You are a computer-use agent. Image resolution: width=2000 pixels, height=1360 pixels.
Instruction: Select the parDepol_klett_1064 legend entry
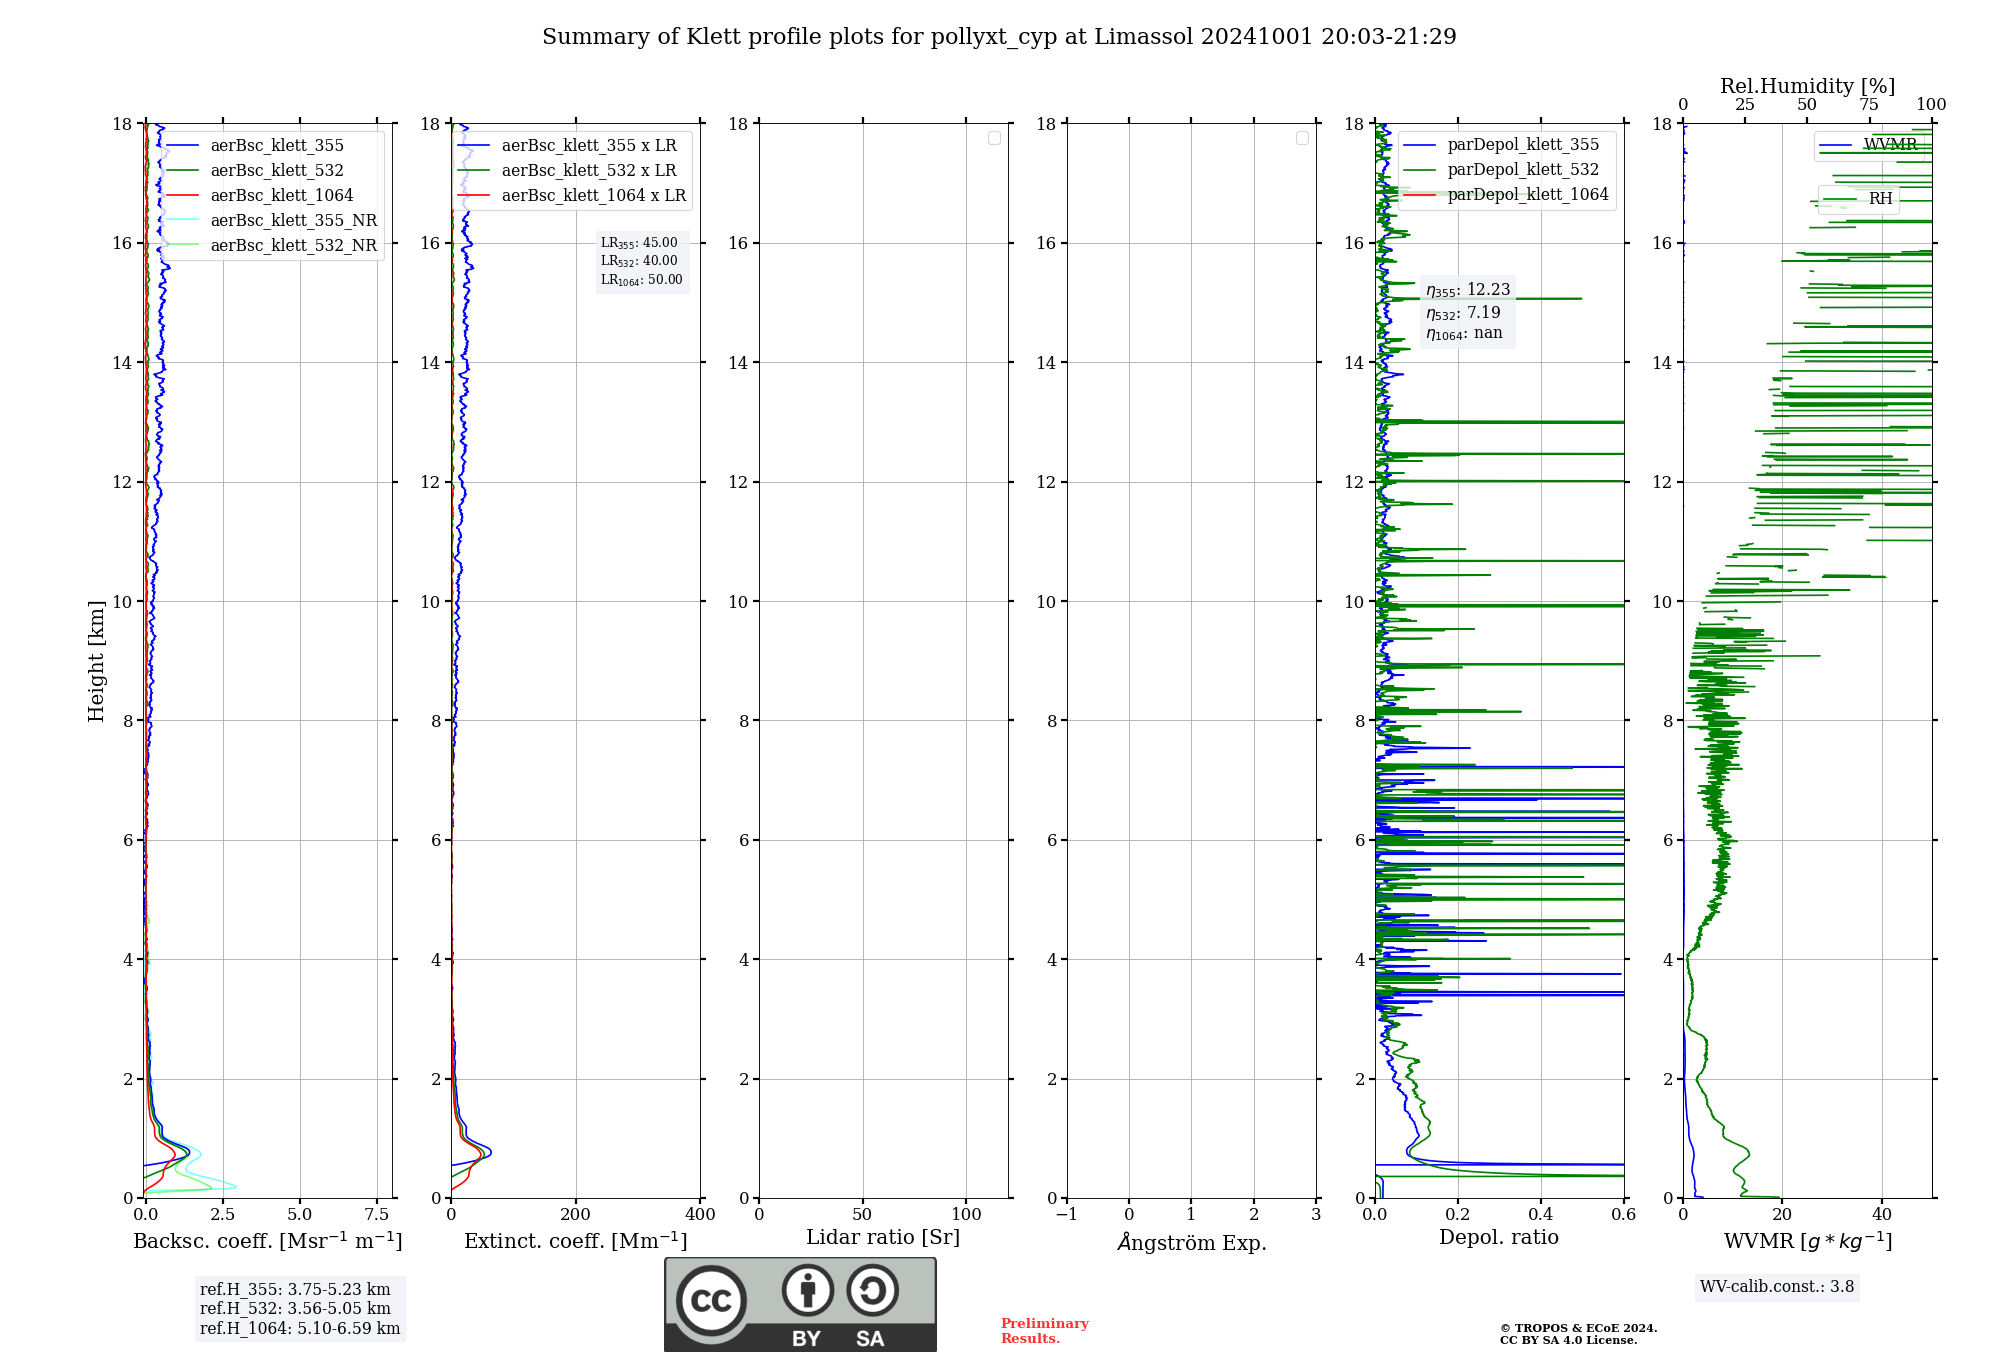(1506, 195)
